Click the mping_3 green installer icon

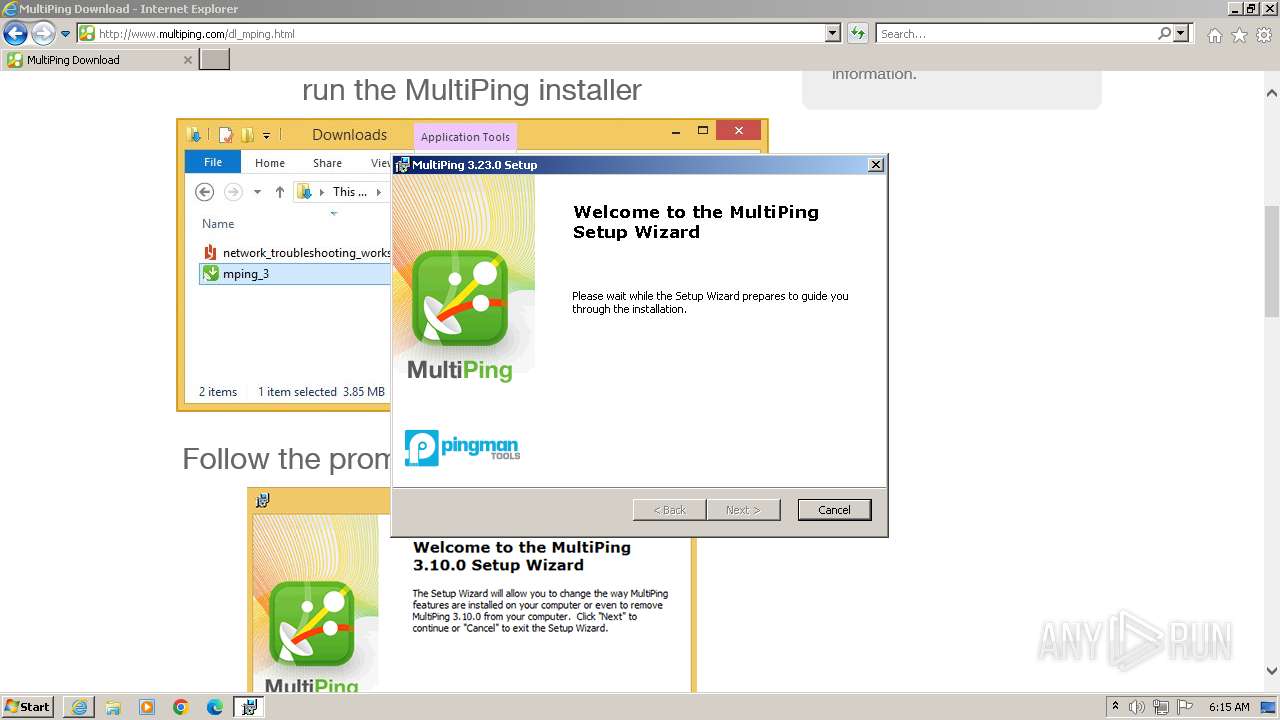[210, 274]
